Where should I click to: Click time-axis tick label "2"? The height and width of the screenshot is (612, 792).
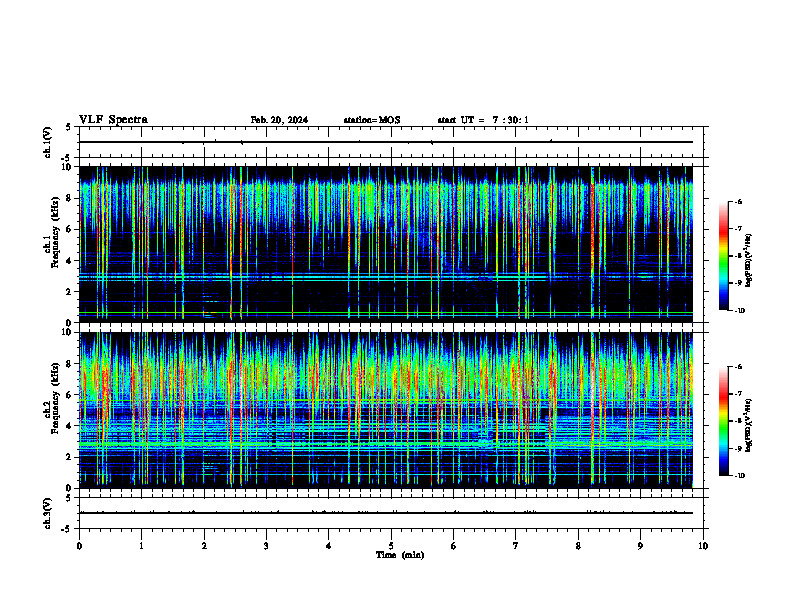(204, 546)
